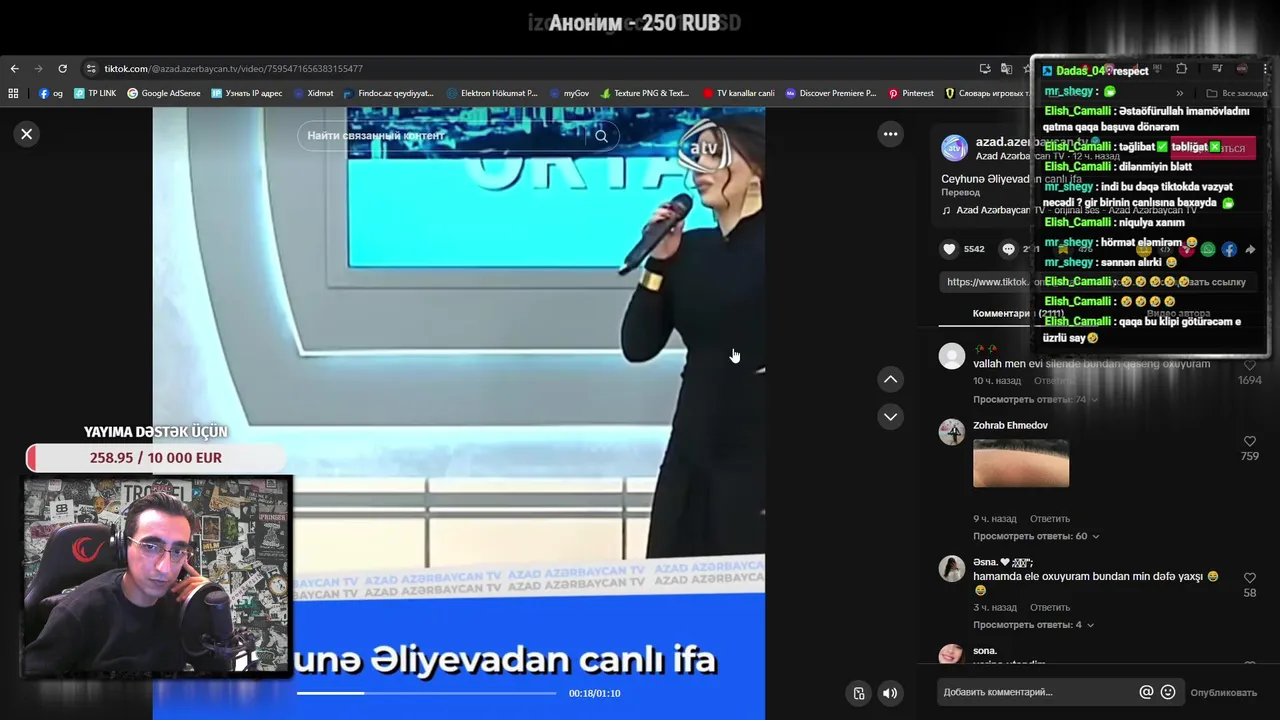
Task: Like the 'vallah men evi silende' comment
Action: point(1249,366)
